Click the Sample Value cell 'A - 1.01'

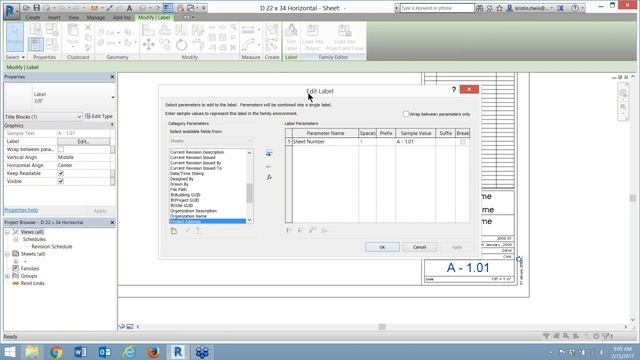415,142
